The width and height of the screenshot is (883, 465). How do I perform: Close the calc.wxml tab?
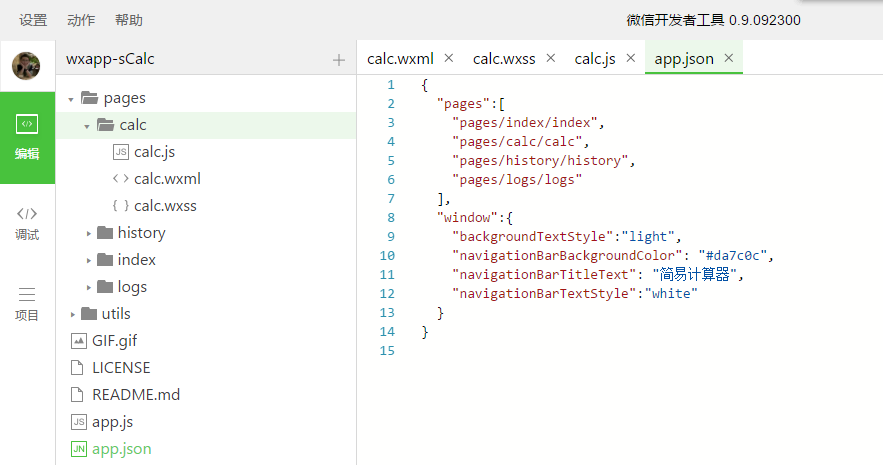[448, 58]
